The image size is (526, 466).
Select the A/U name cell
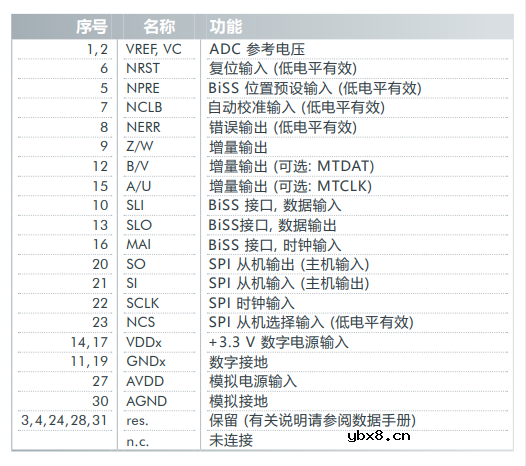[139, 186]
